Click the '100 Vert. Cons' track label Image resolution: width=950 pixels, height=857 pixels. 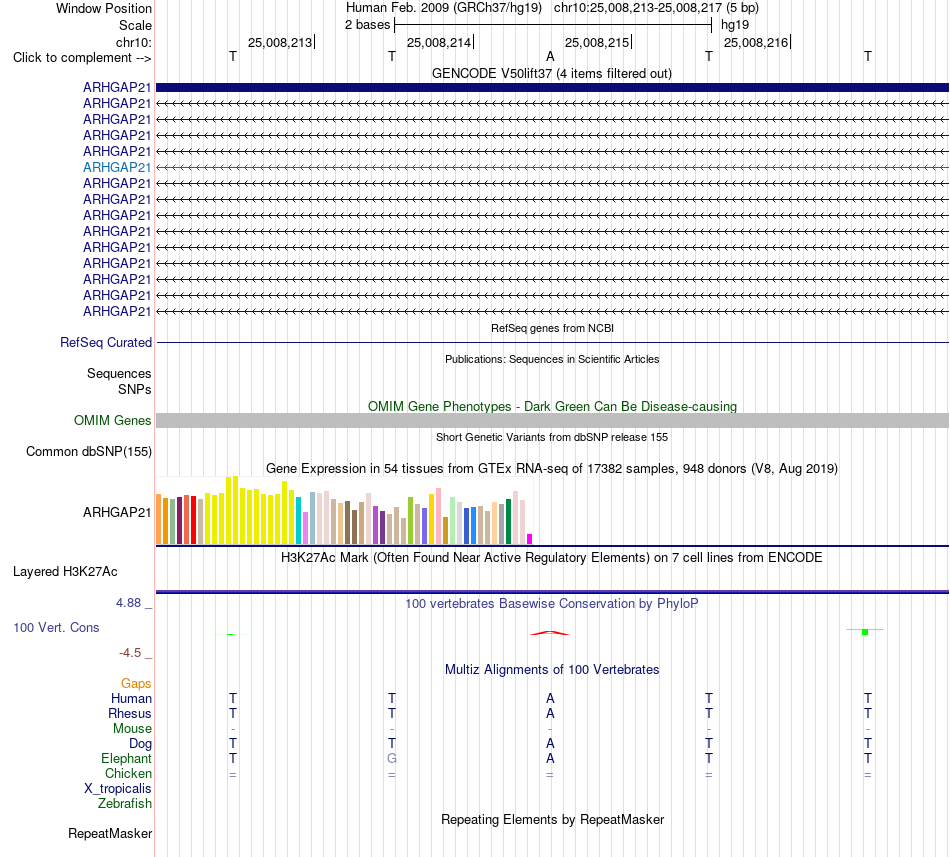pos(56,627)
